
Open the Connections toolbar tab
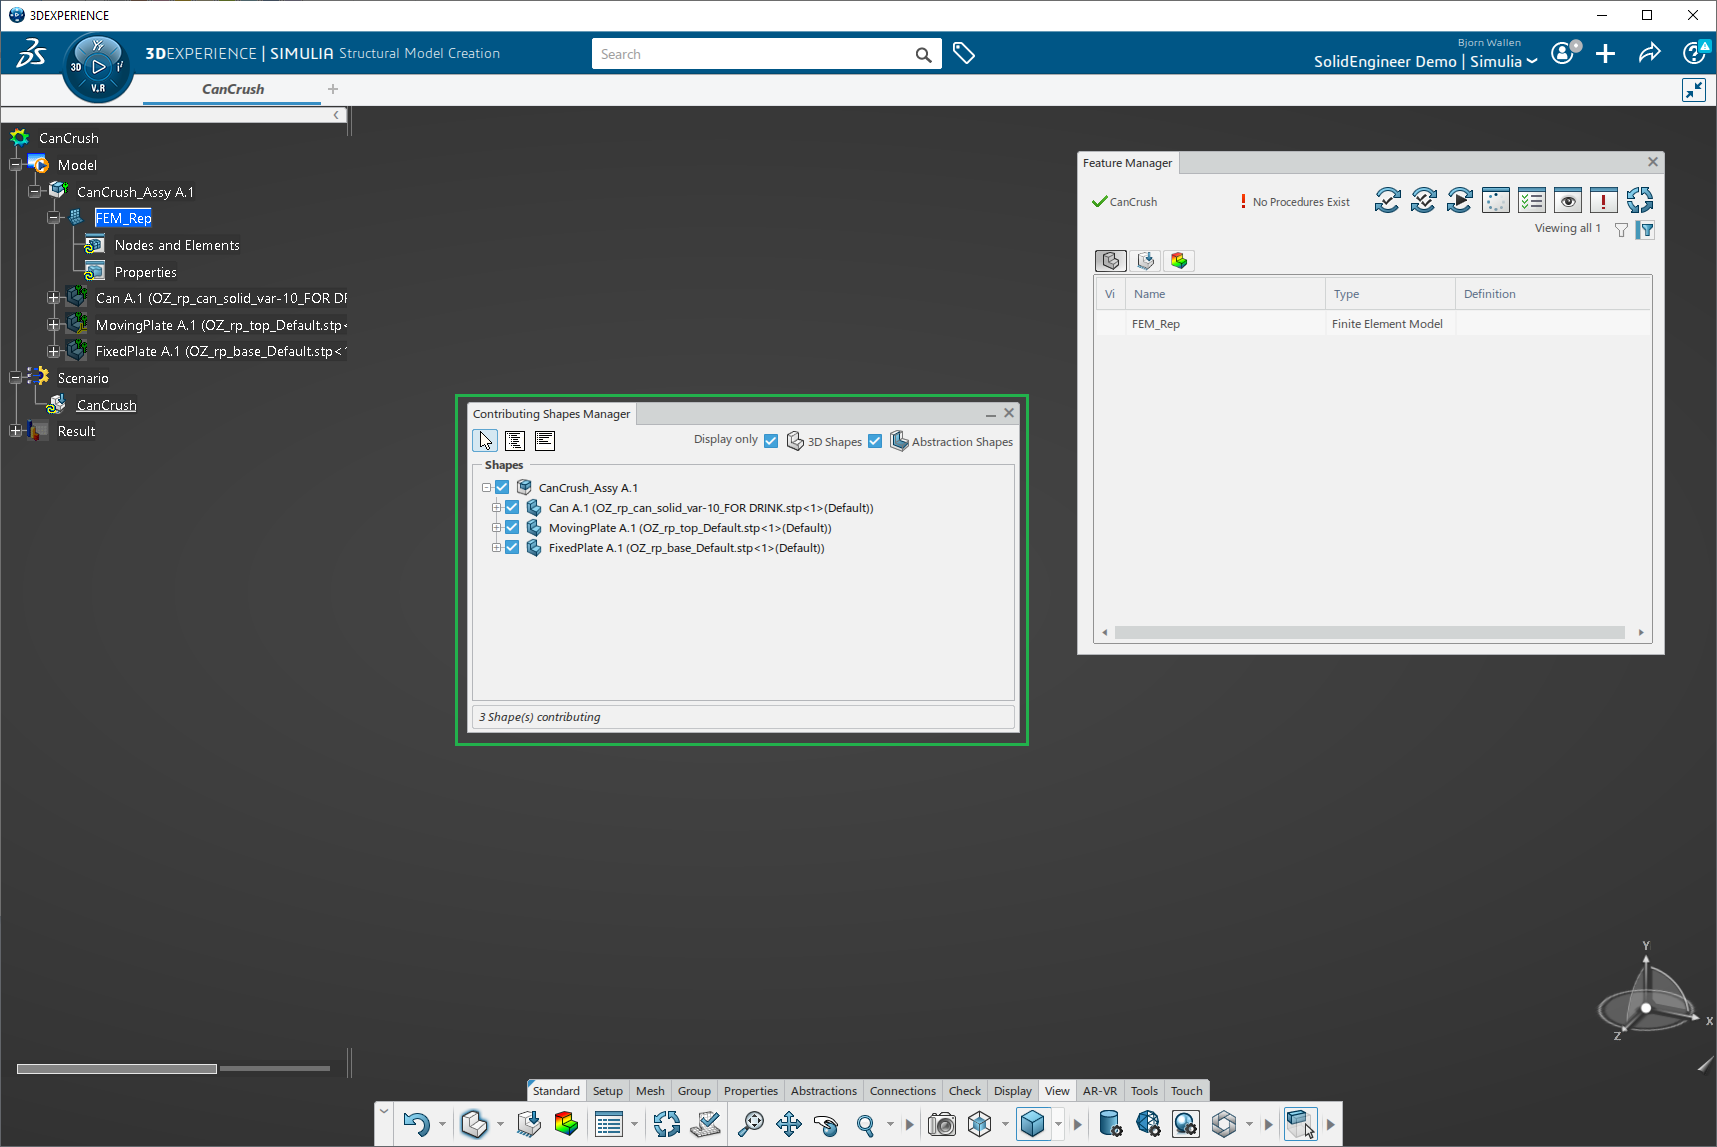pyautogui.click(x=902, y=1091)
